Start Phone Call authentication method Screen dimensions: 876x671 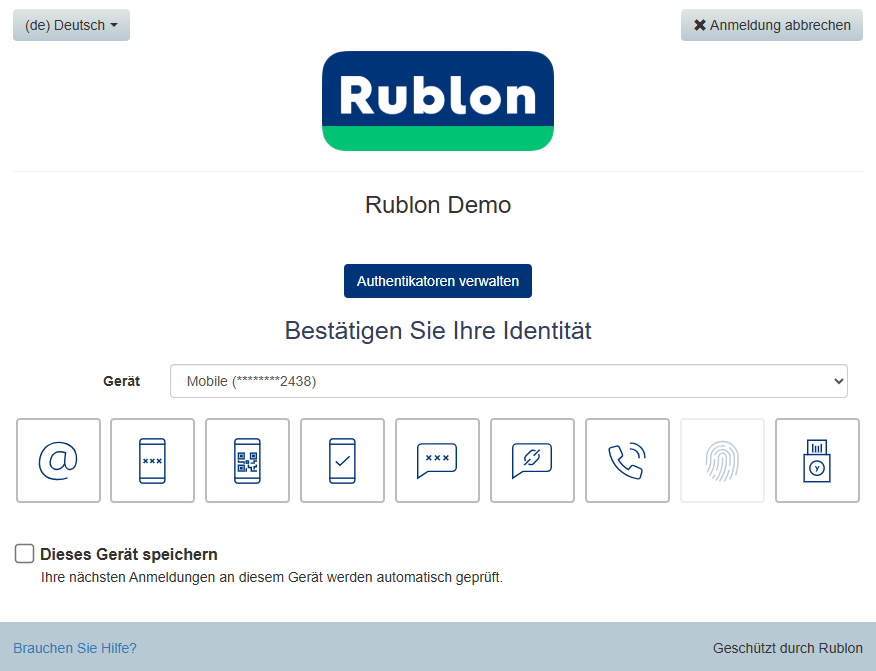pos(627,460)
